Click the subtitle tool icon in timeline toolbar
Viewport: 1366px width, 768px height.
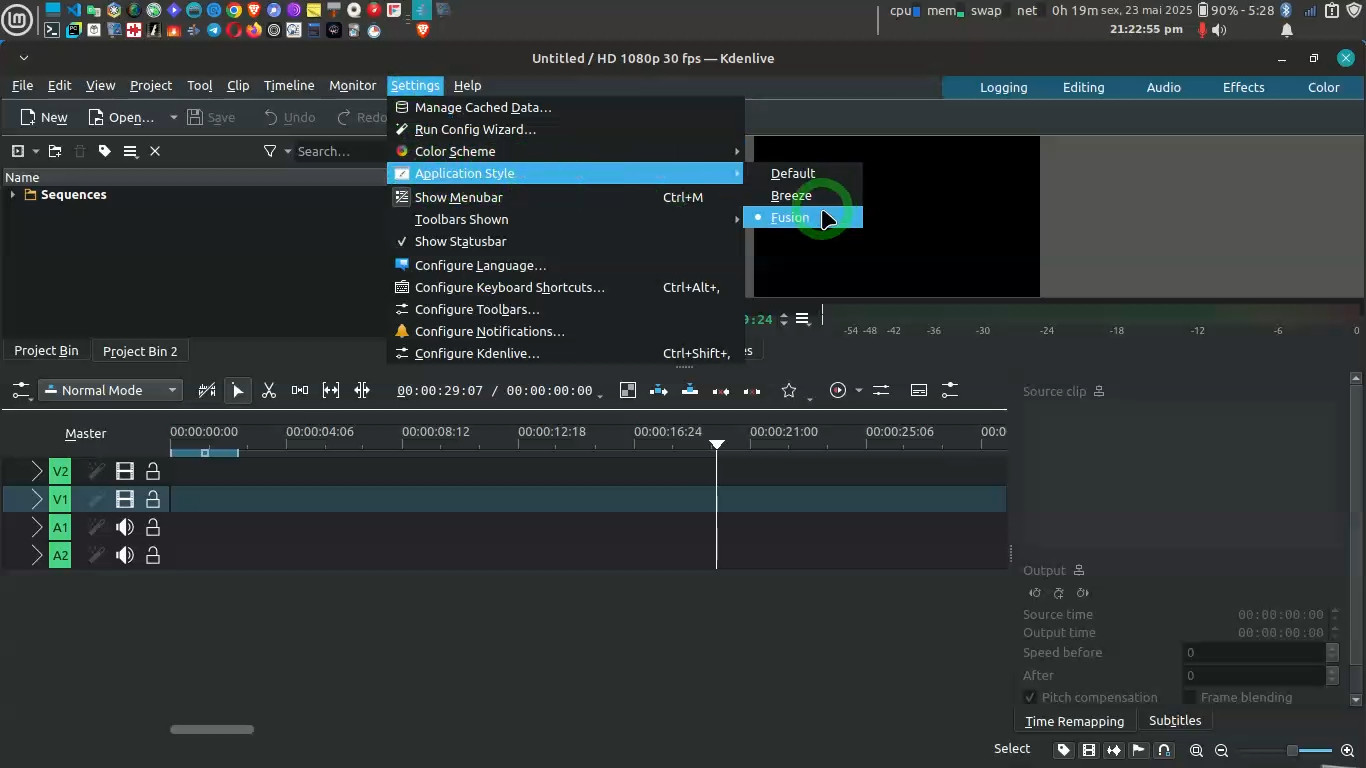(918, 391)
